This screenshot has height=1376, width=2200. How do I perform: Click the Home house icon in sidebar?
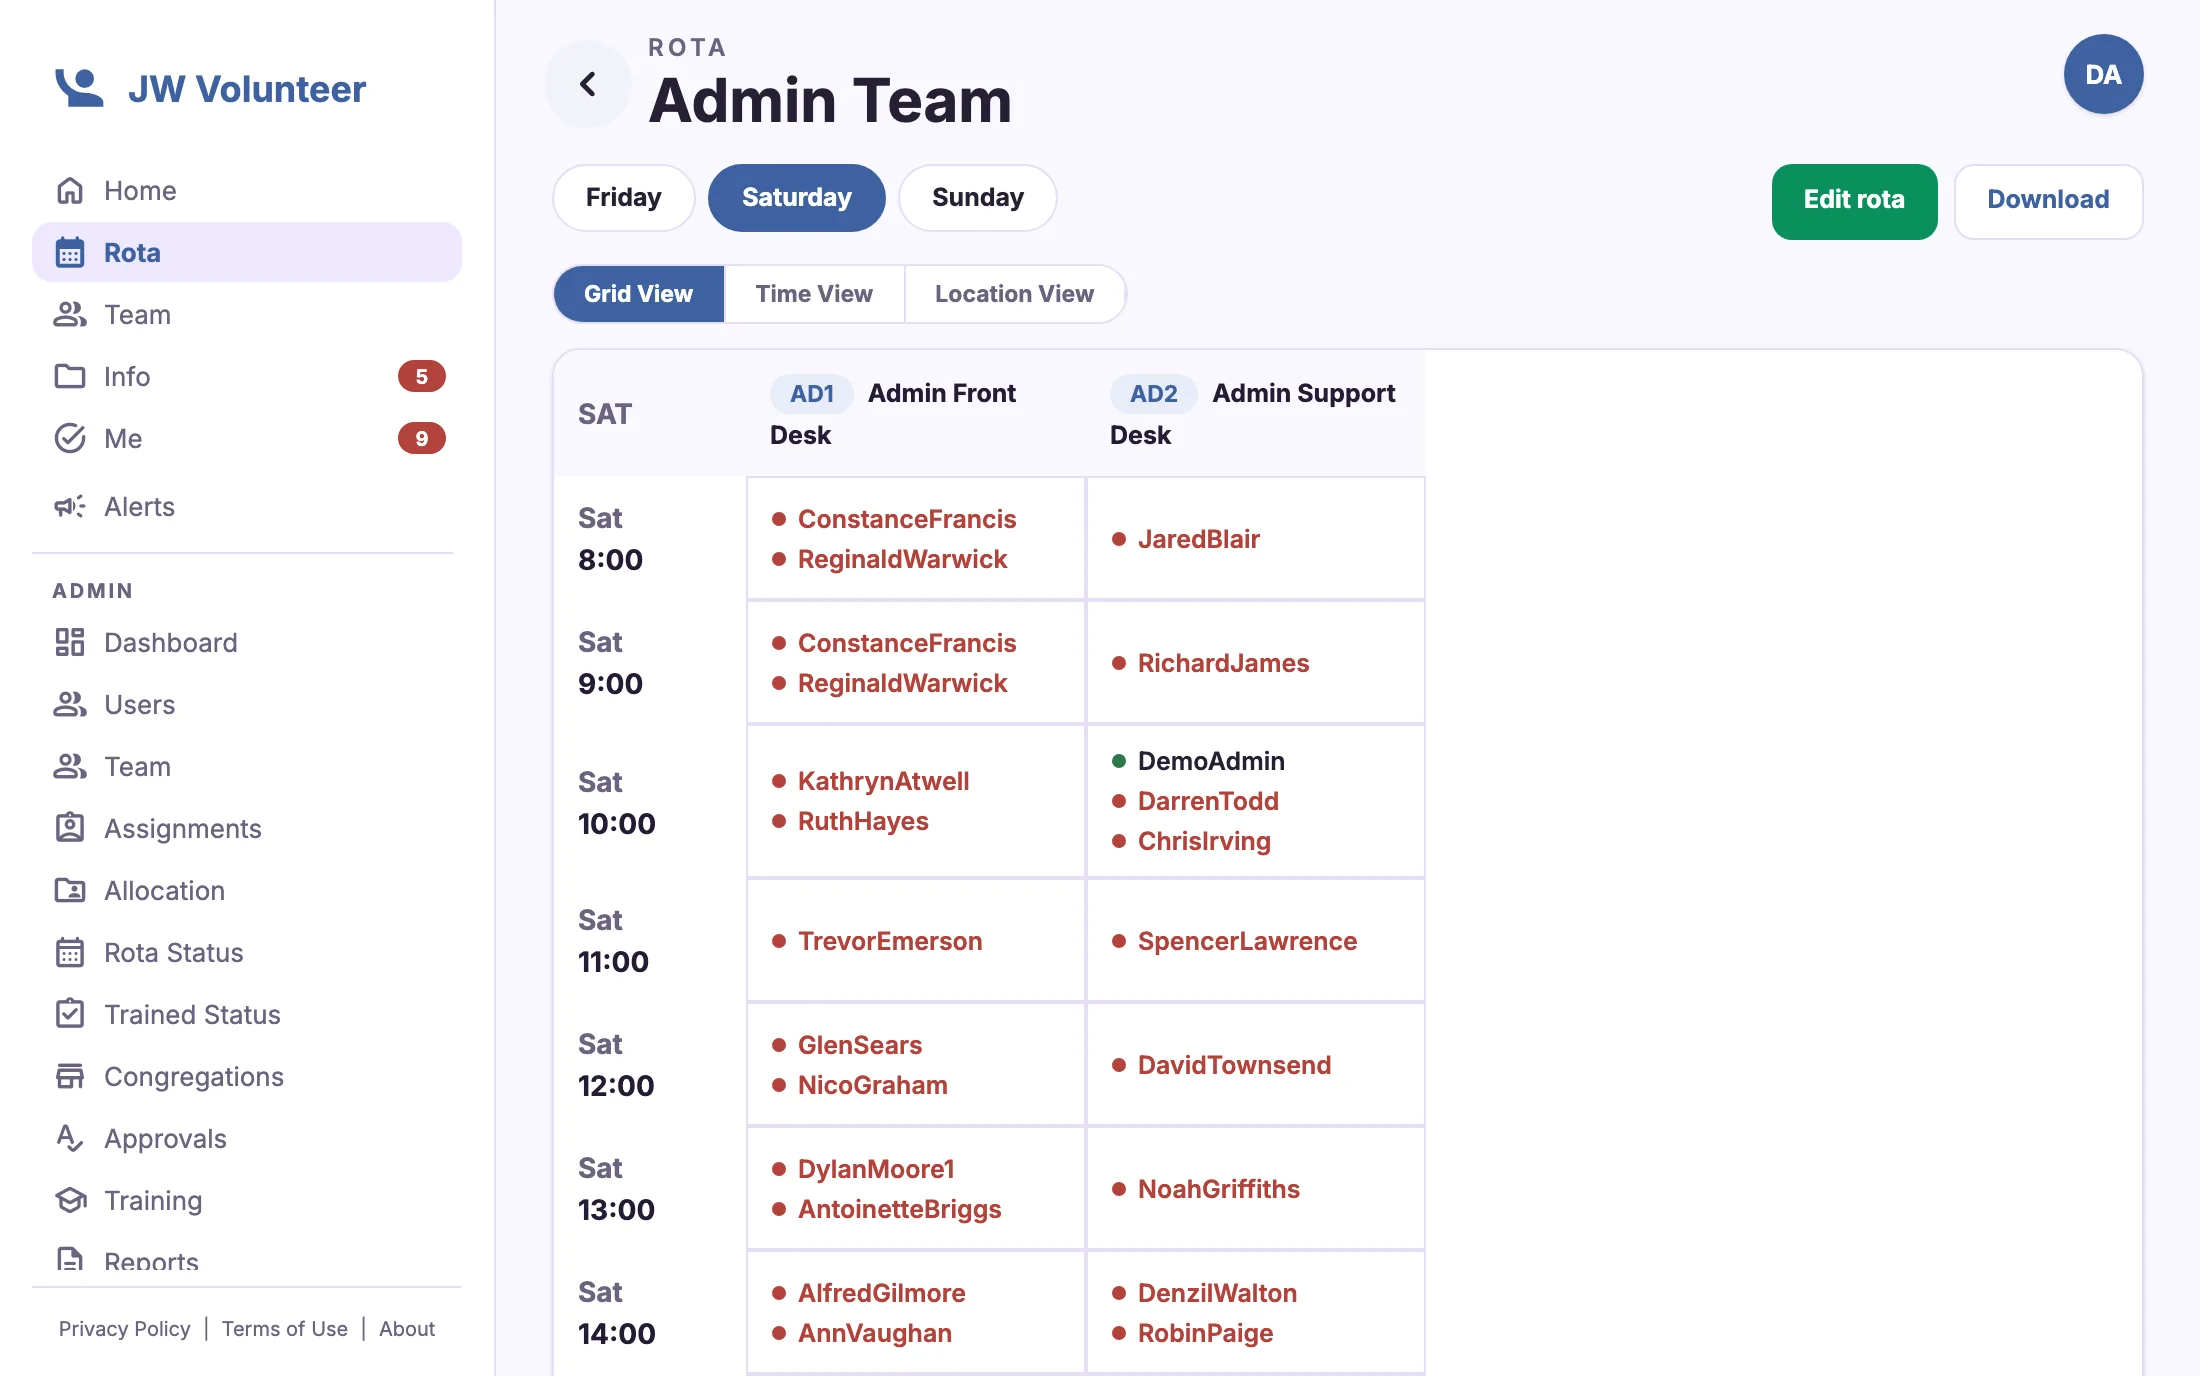(x=70, y=190)
